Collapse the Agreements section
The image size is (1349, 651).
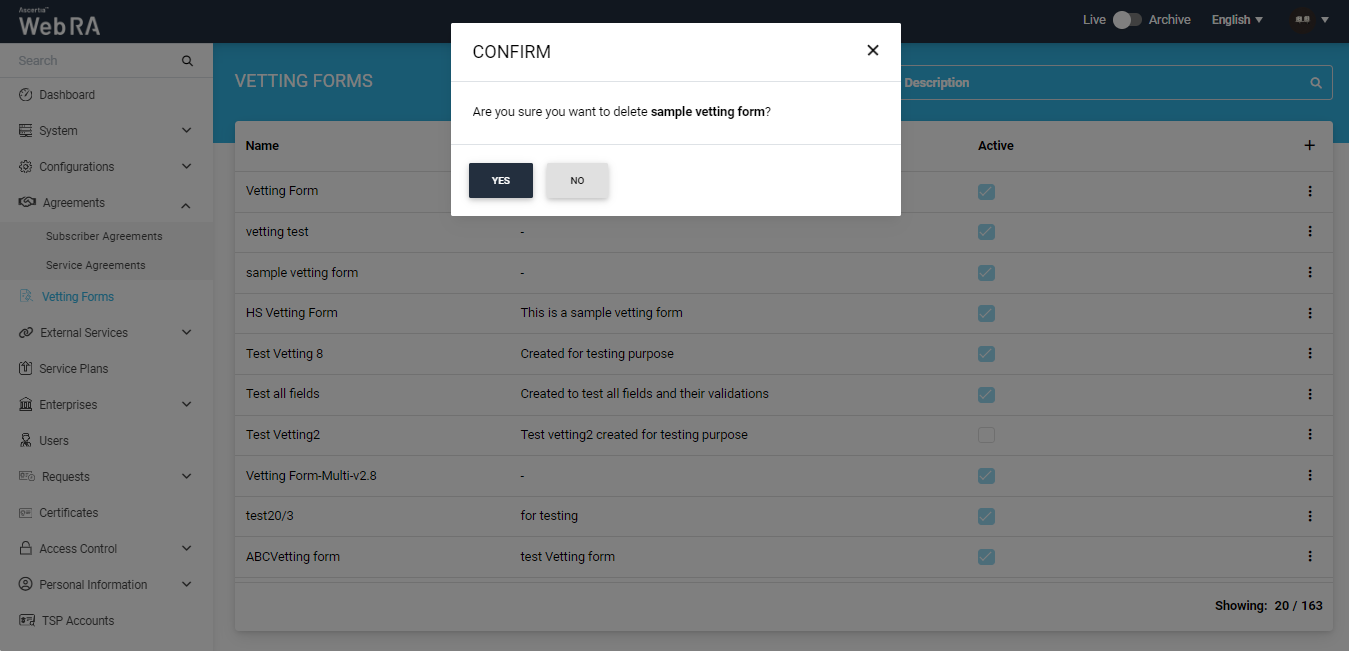click(187, 204)
